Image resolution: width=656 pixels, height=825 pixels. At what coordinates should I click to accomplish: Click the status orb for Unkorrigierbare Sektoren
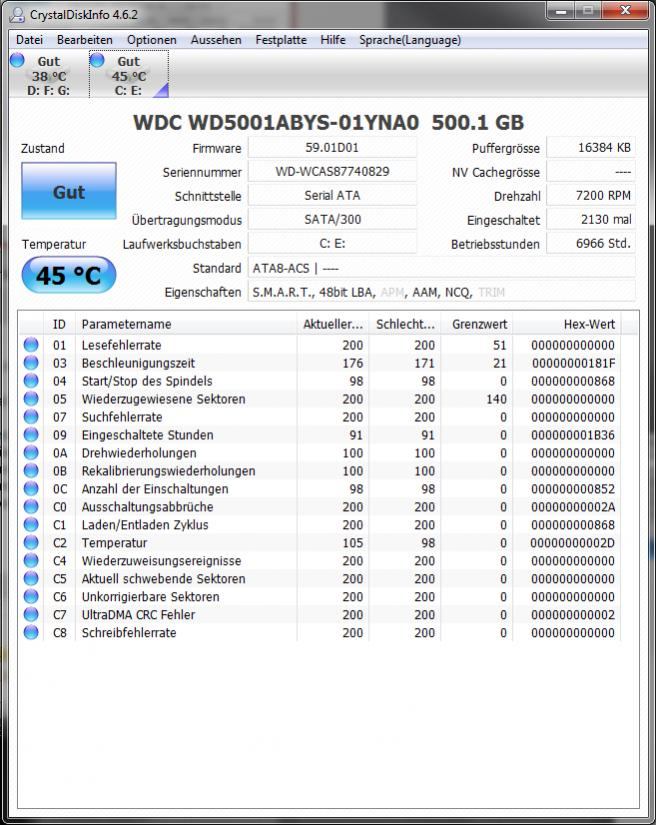coord(31,596)
